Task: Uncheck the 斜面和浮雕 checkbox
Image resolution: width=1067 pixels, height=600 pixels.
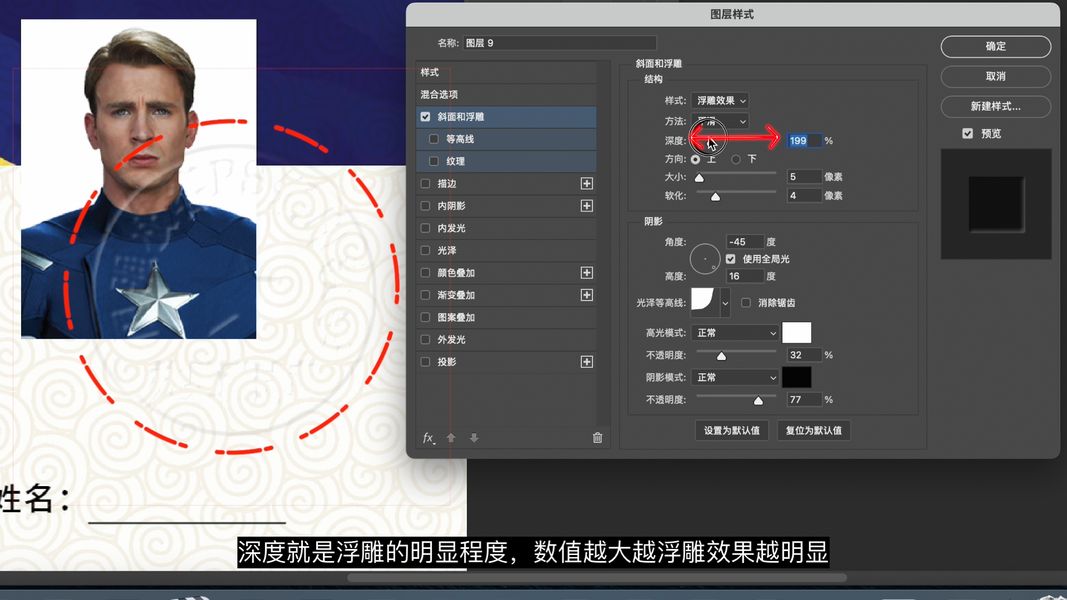Action: [425, 117]
